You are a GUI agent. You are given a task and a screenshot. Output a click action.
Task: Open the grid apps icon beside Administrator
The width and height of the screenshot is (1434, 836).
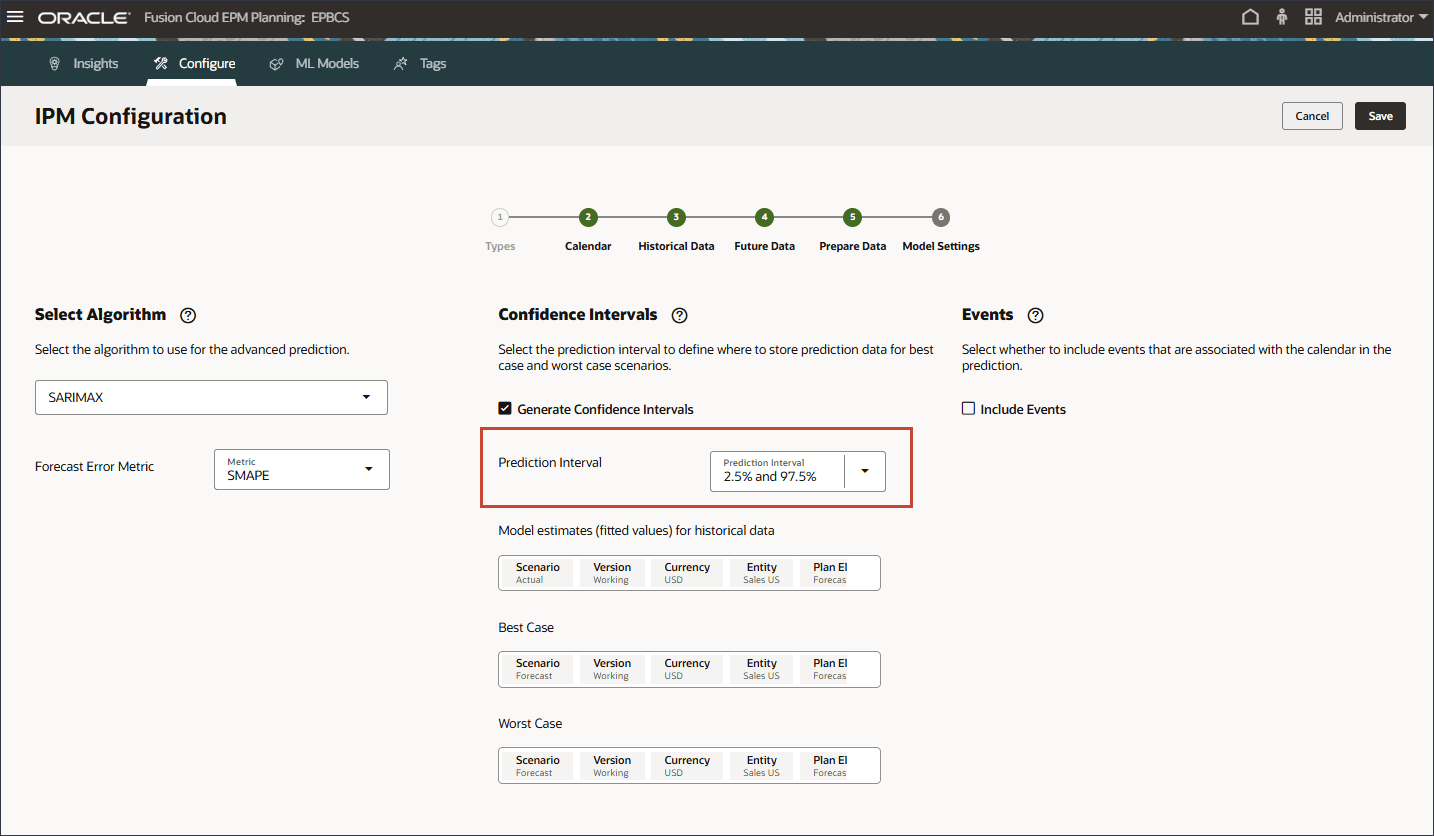(1314, 17)
